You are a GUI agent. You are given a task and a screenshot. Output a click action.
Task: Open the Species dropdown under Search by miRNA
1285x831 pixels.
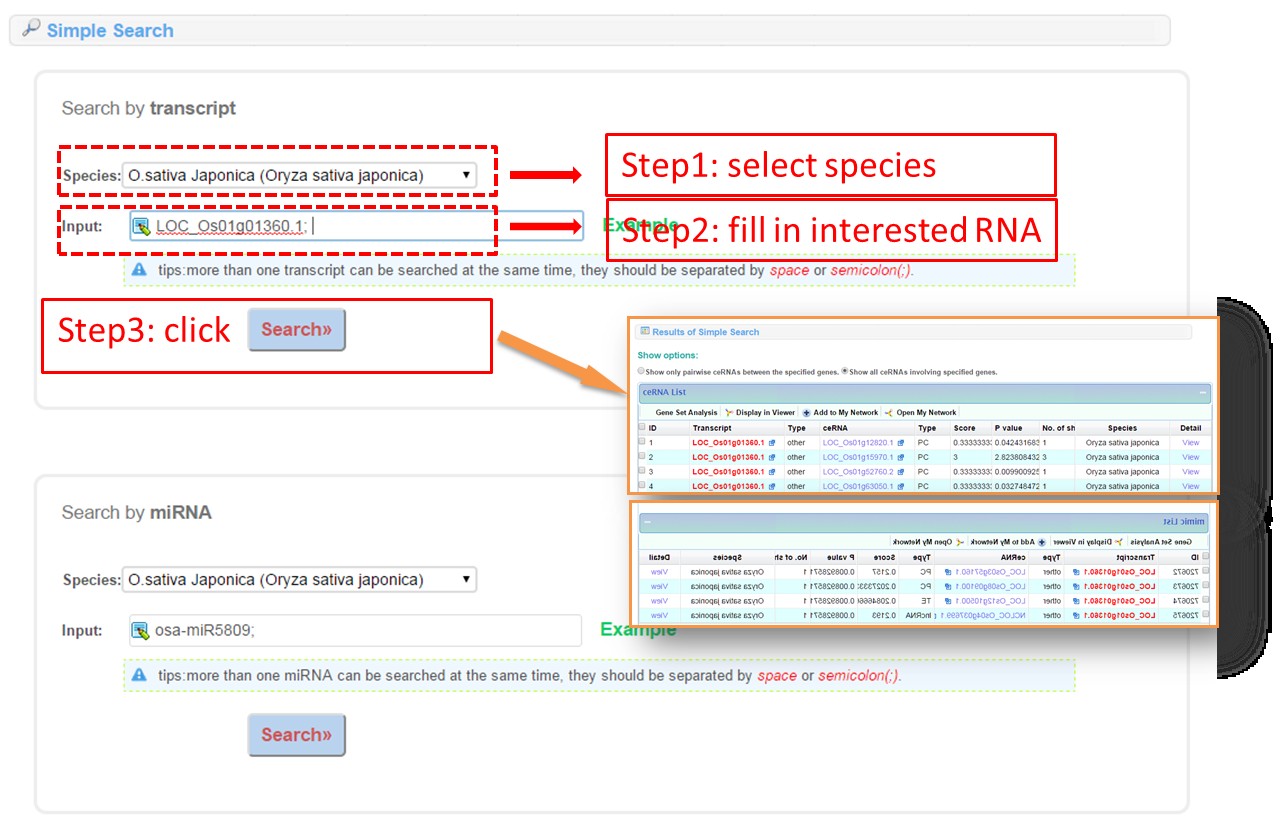(x=299, y=580)
